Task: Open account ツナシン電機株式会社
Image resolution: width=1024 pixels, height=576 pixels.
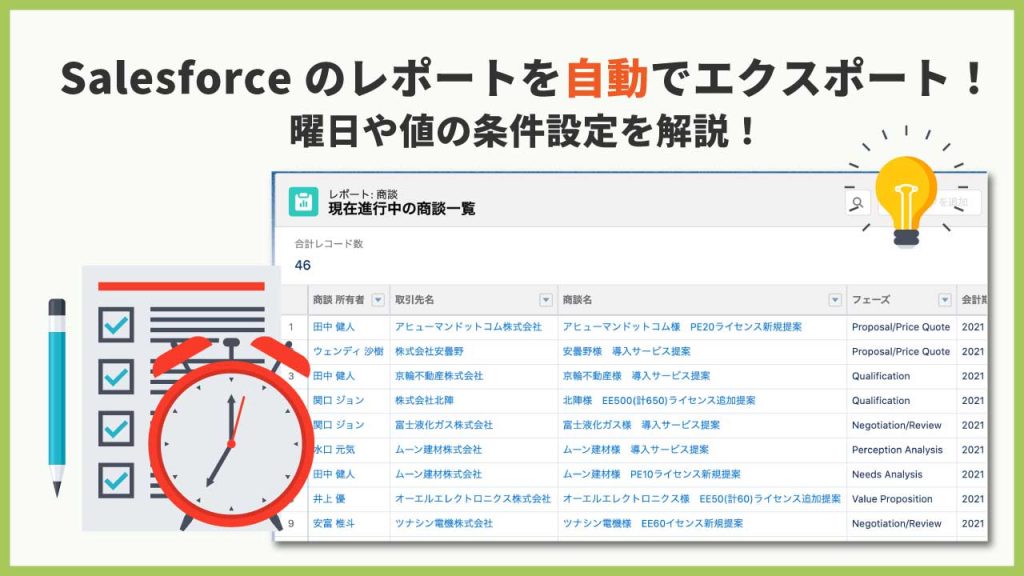Action: [443, 524]
